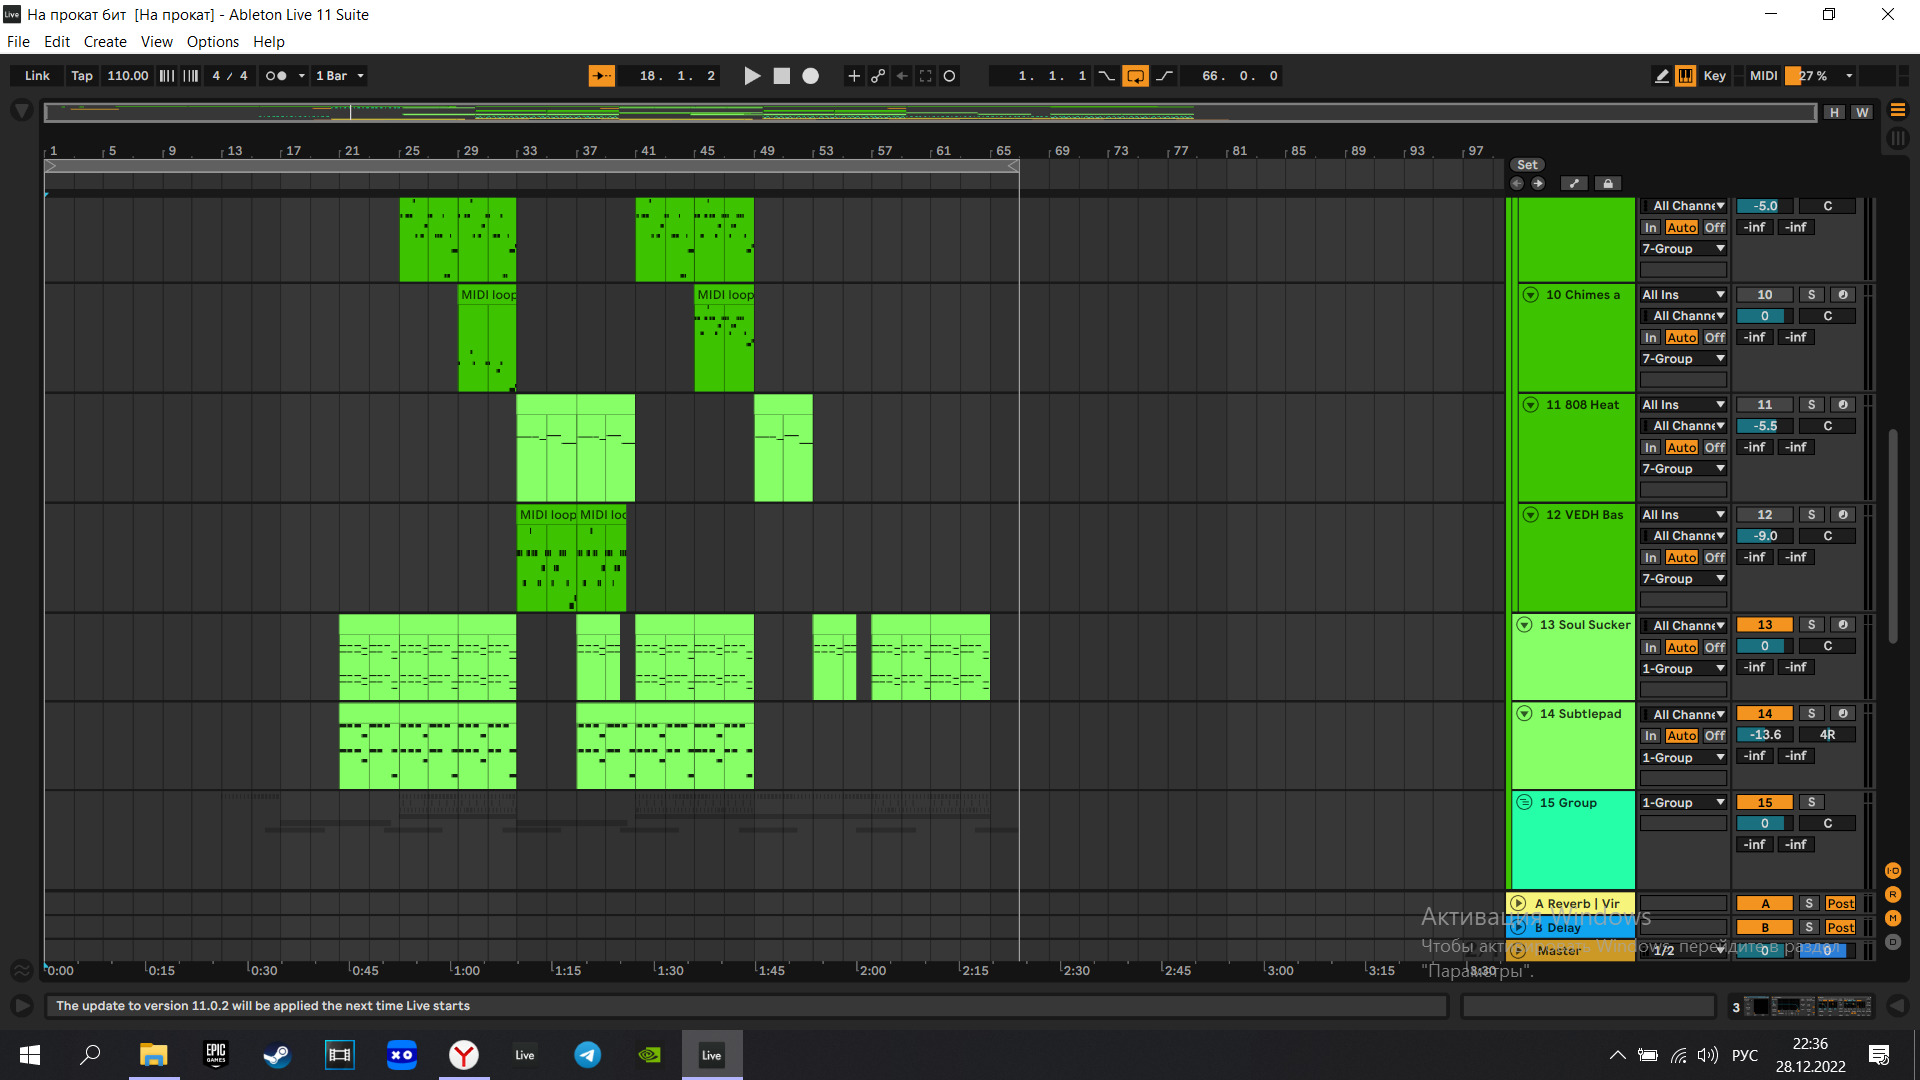
Task: Open the Edit menu
Action: pyautogui.click(x=57, y=42)
